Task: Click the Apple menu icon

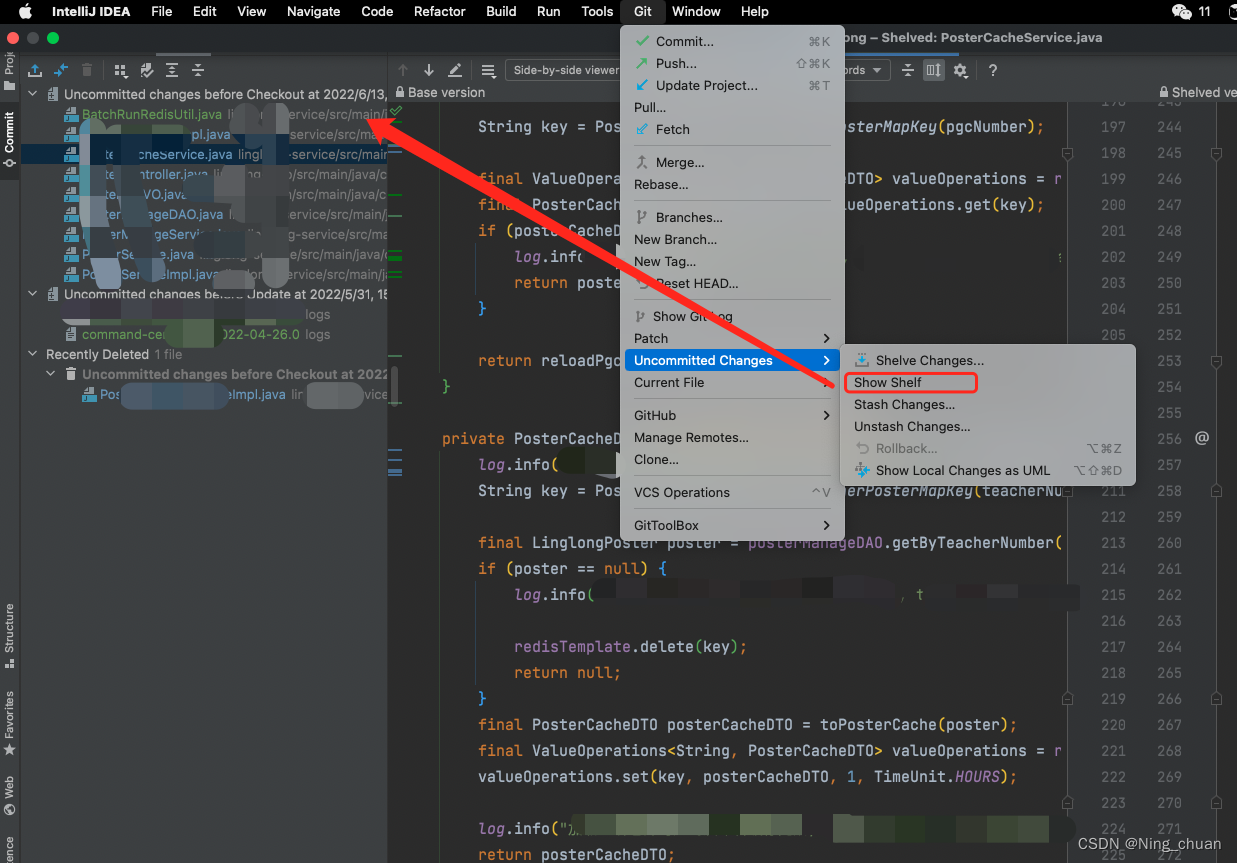Action: [26, 11]
